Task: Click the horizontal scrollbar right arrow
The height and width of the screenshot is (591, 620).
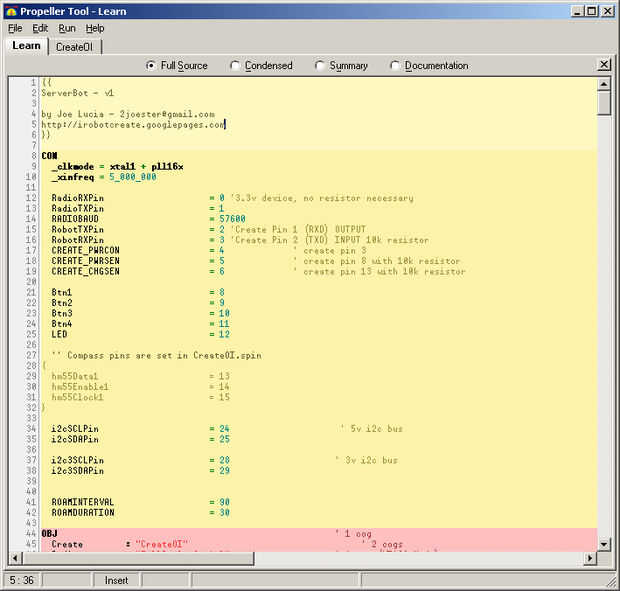Action: [590, 559]
